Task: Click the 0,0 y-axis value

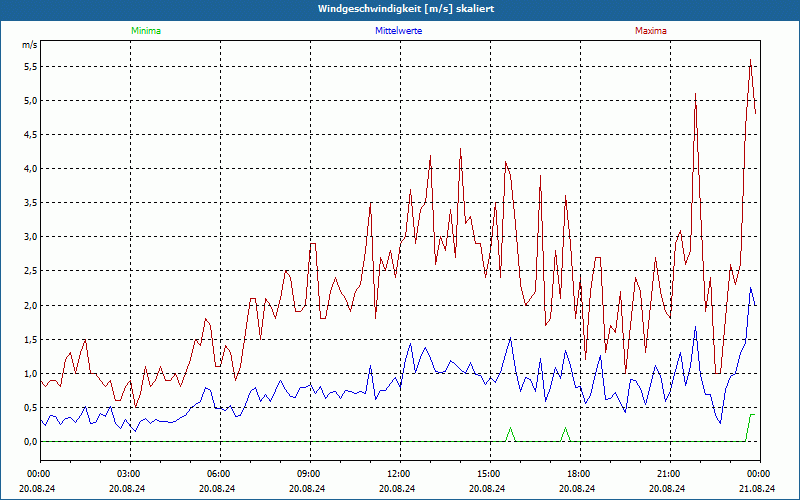Action: point(31,442)
